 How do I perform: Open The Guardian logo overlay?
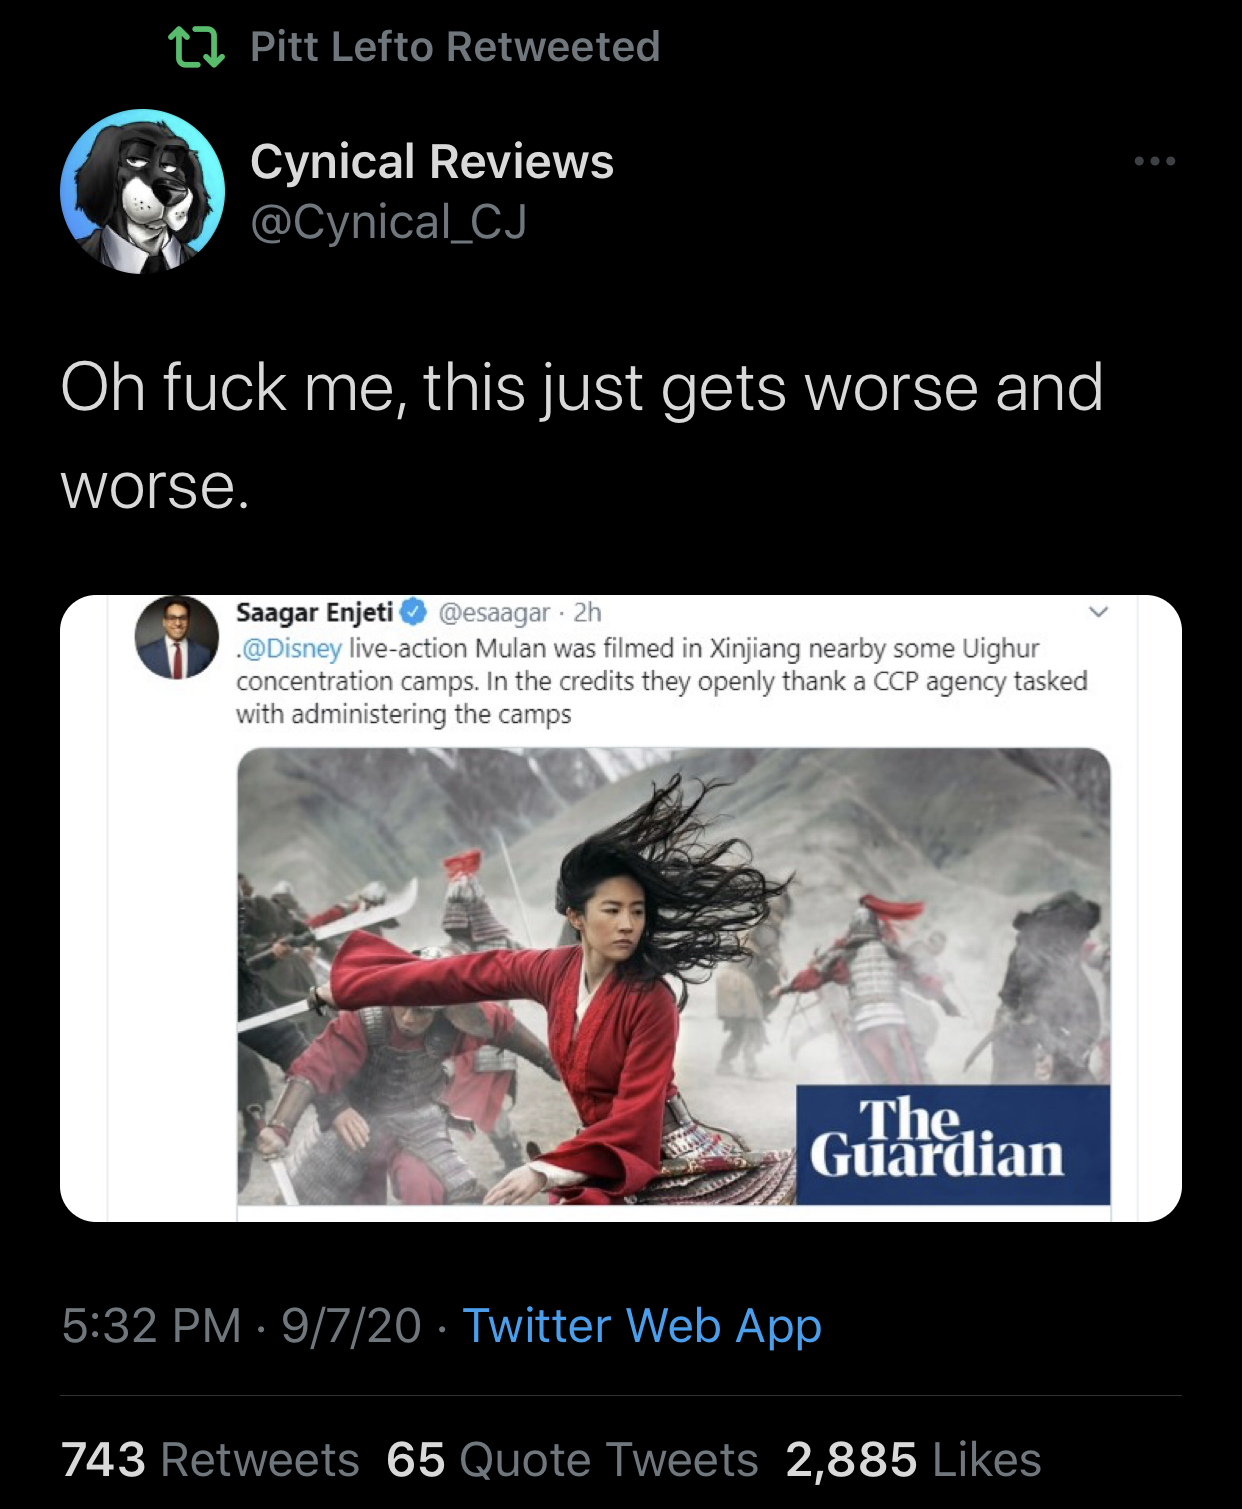click(x=952, y=1144)
